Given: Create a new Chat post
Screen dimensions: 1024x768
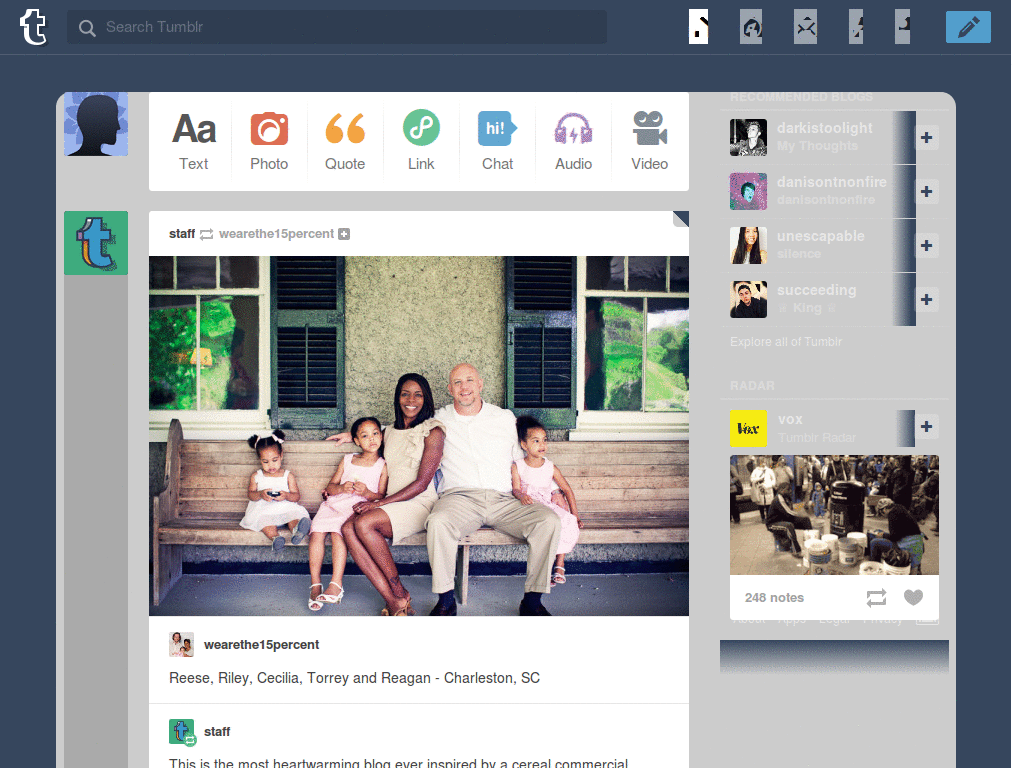Looking at the screenshot, I should [497, 141].
